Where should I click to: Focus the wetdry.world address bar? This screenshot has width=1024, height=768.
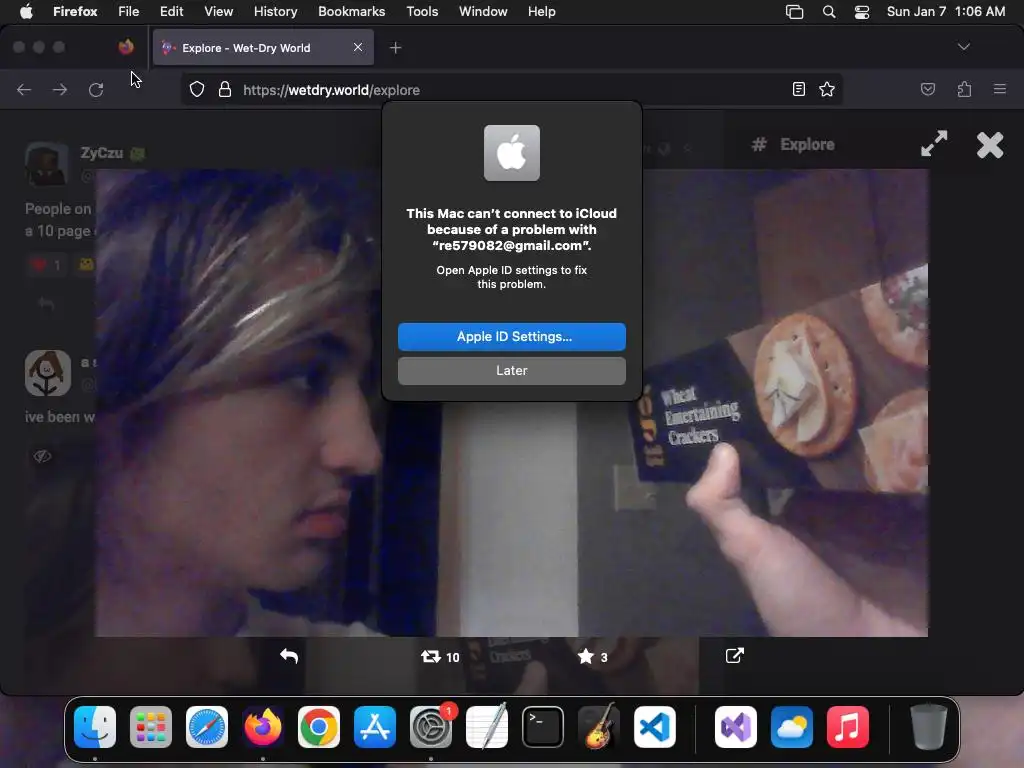[513, 90]
